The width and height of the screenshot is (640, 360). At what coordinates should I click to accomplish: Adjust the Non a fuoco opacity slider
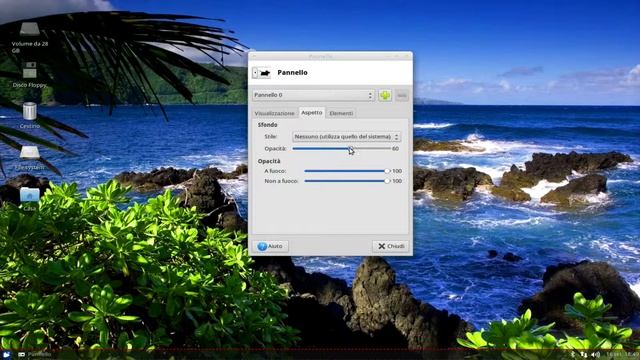point(347,181)
